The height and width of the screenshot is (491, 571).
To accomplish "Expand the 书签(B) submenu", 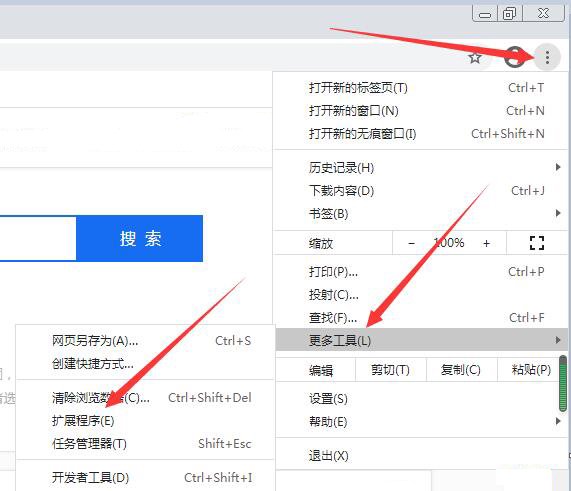I will click(x=421, y=213).
